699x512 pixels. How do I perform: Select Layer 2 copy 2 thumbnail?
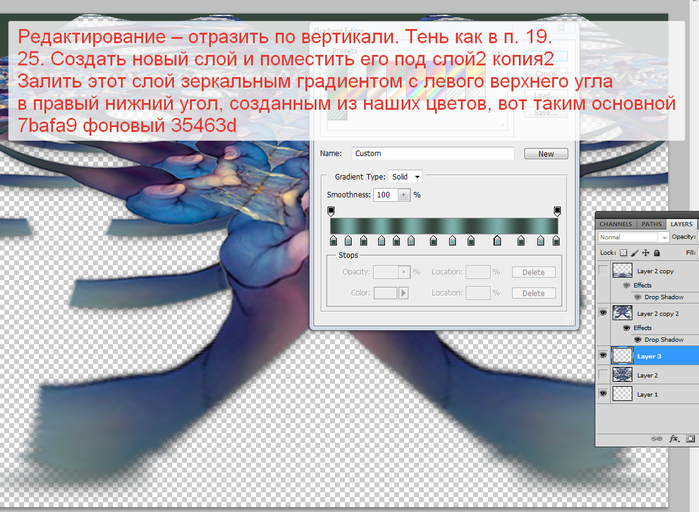pos(622,313)
